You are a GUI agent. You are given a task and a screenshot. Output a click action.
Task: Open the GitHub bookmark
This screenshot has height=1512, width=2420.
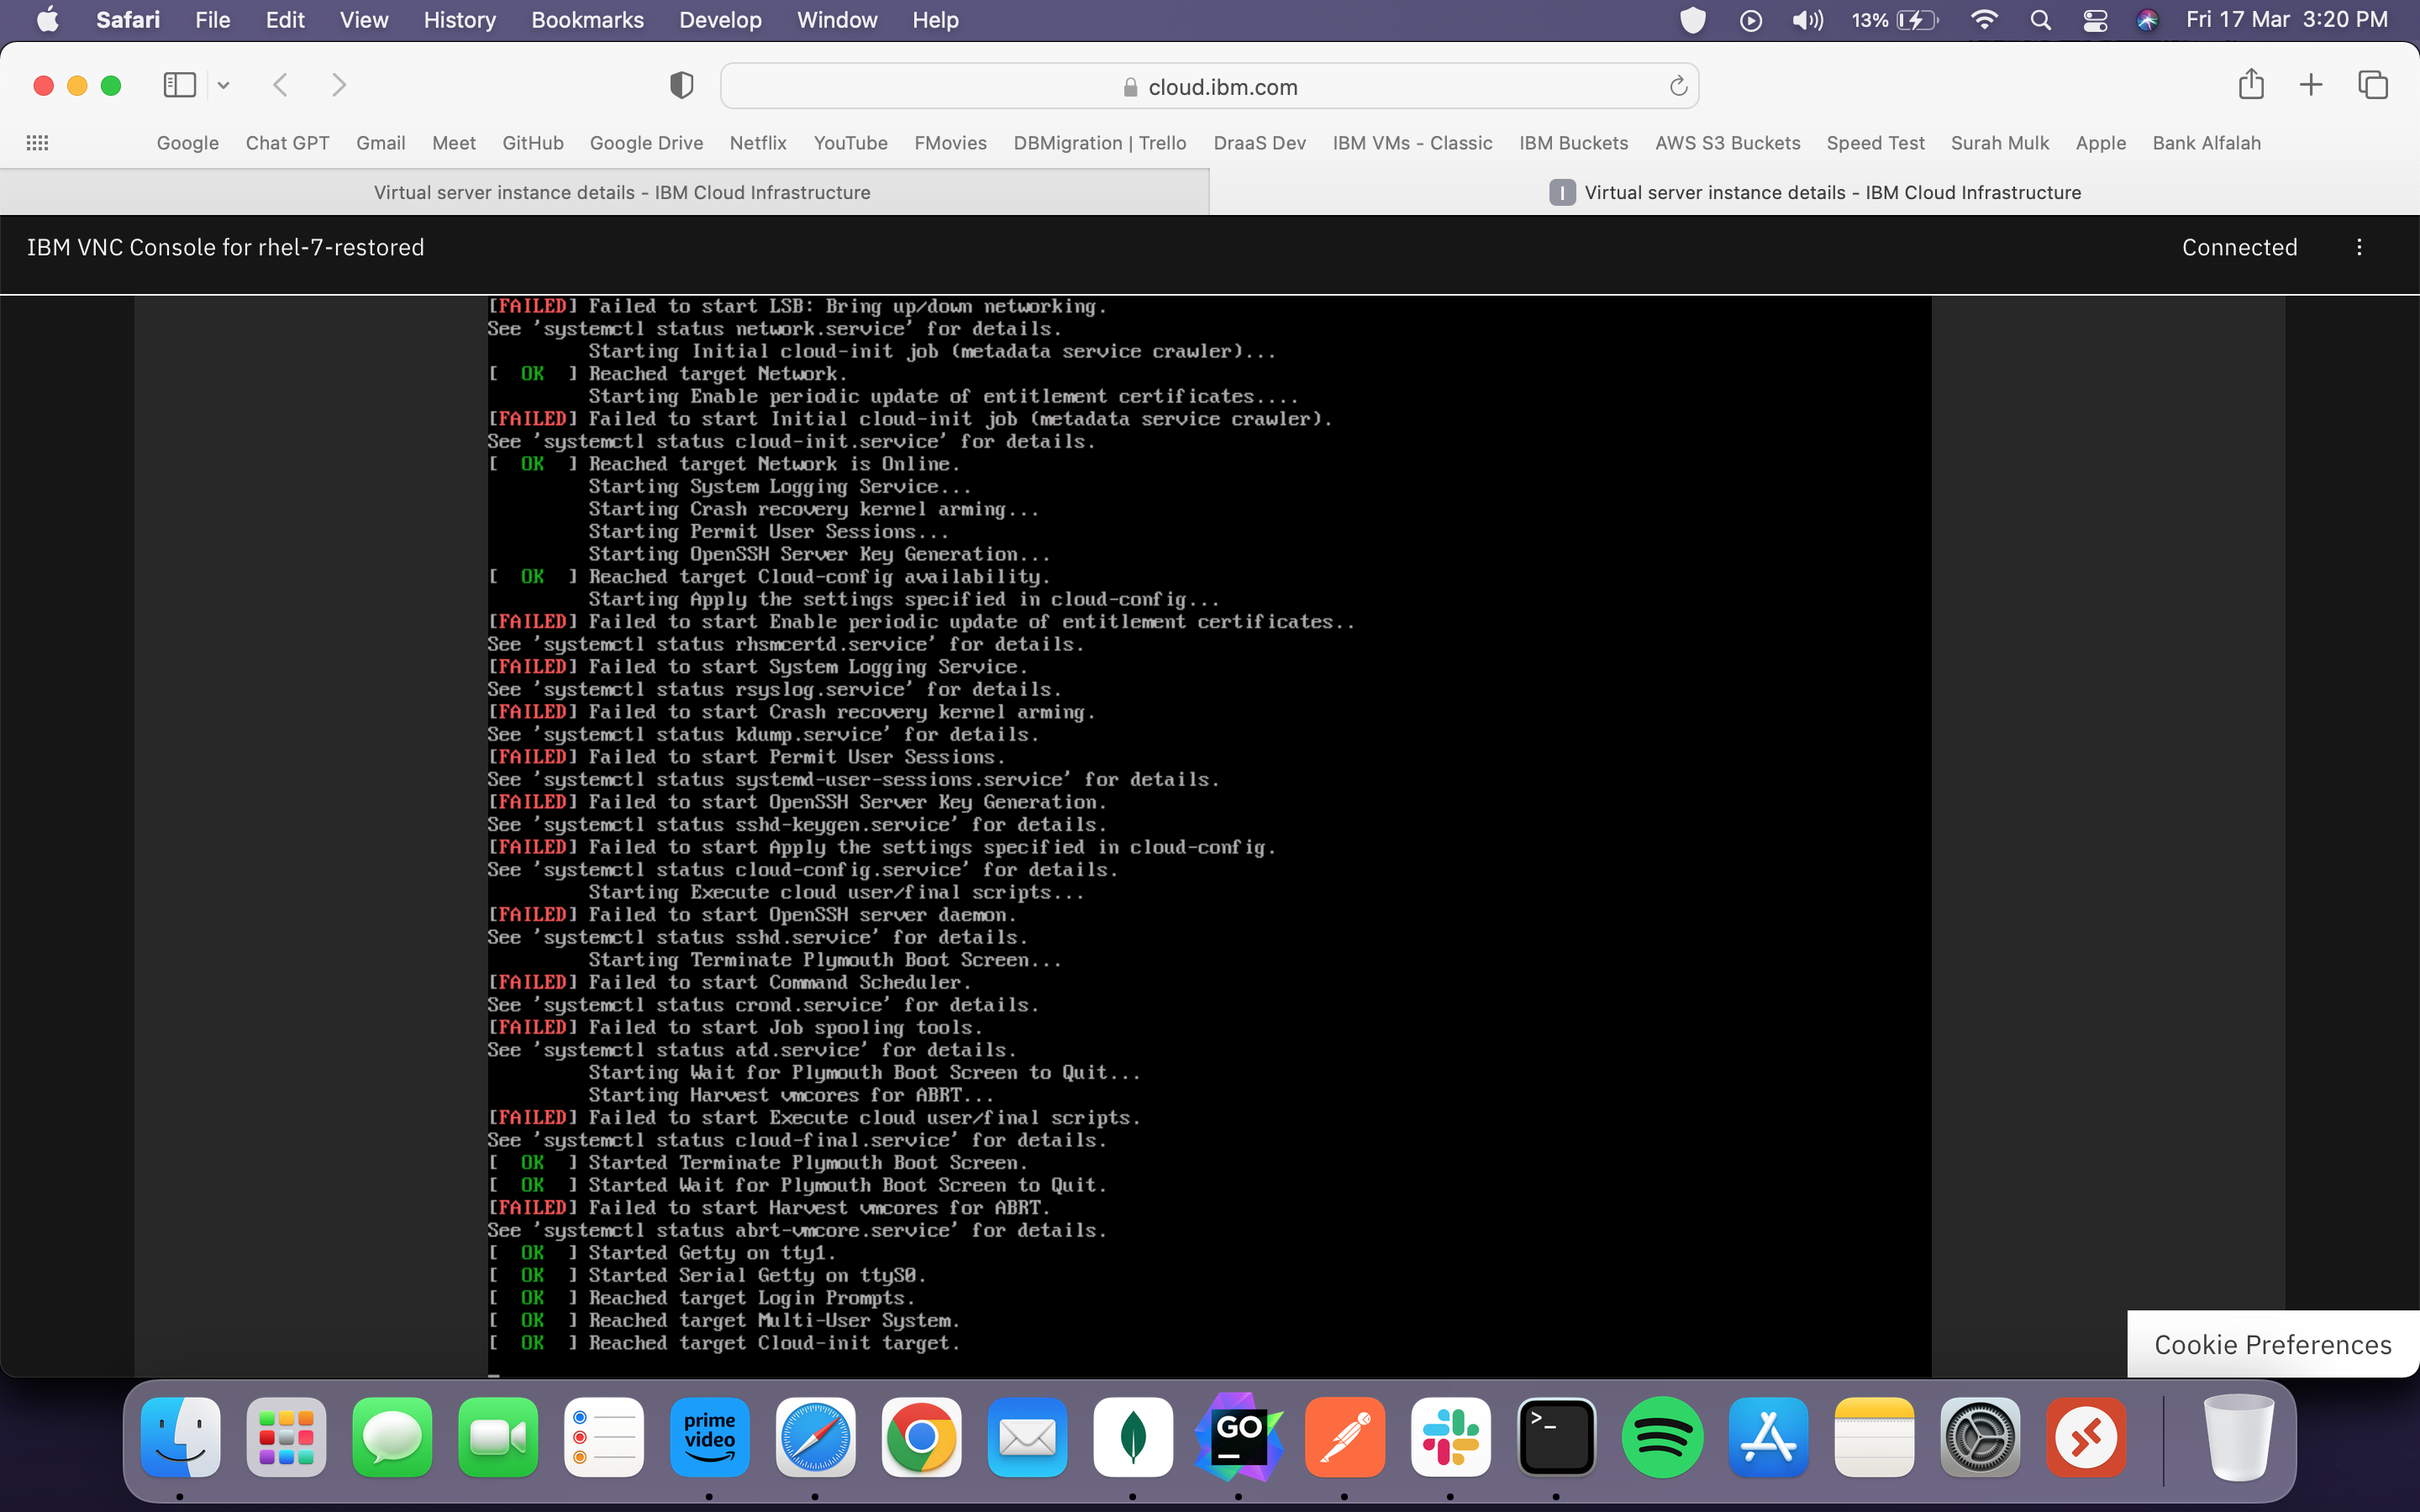click(x=532, y=143)
